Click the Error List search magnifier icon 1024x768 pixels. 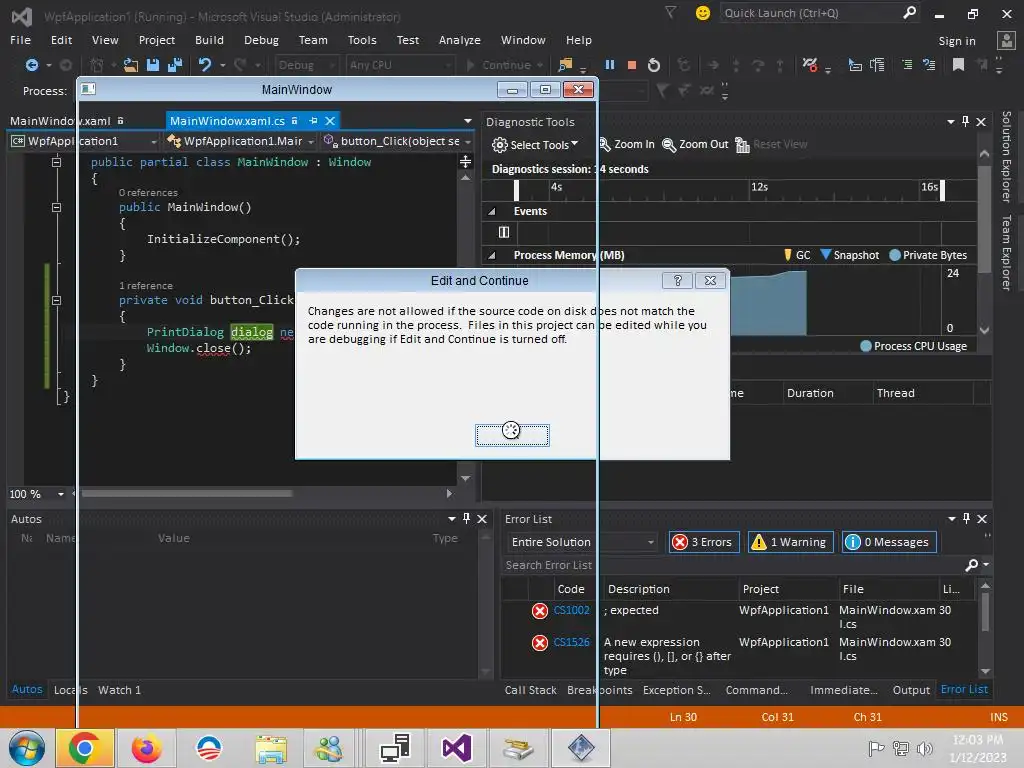point(972,565)
